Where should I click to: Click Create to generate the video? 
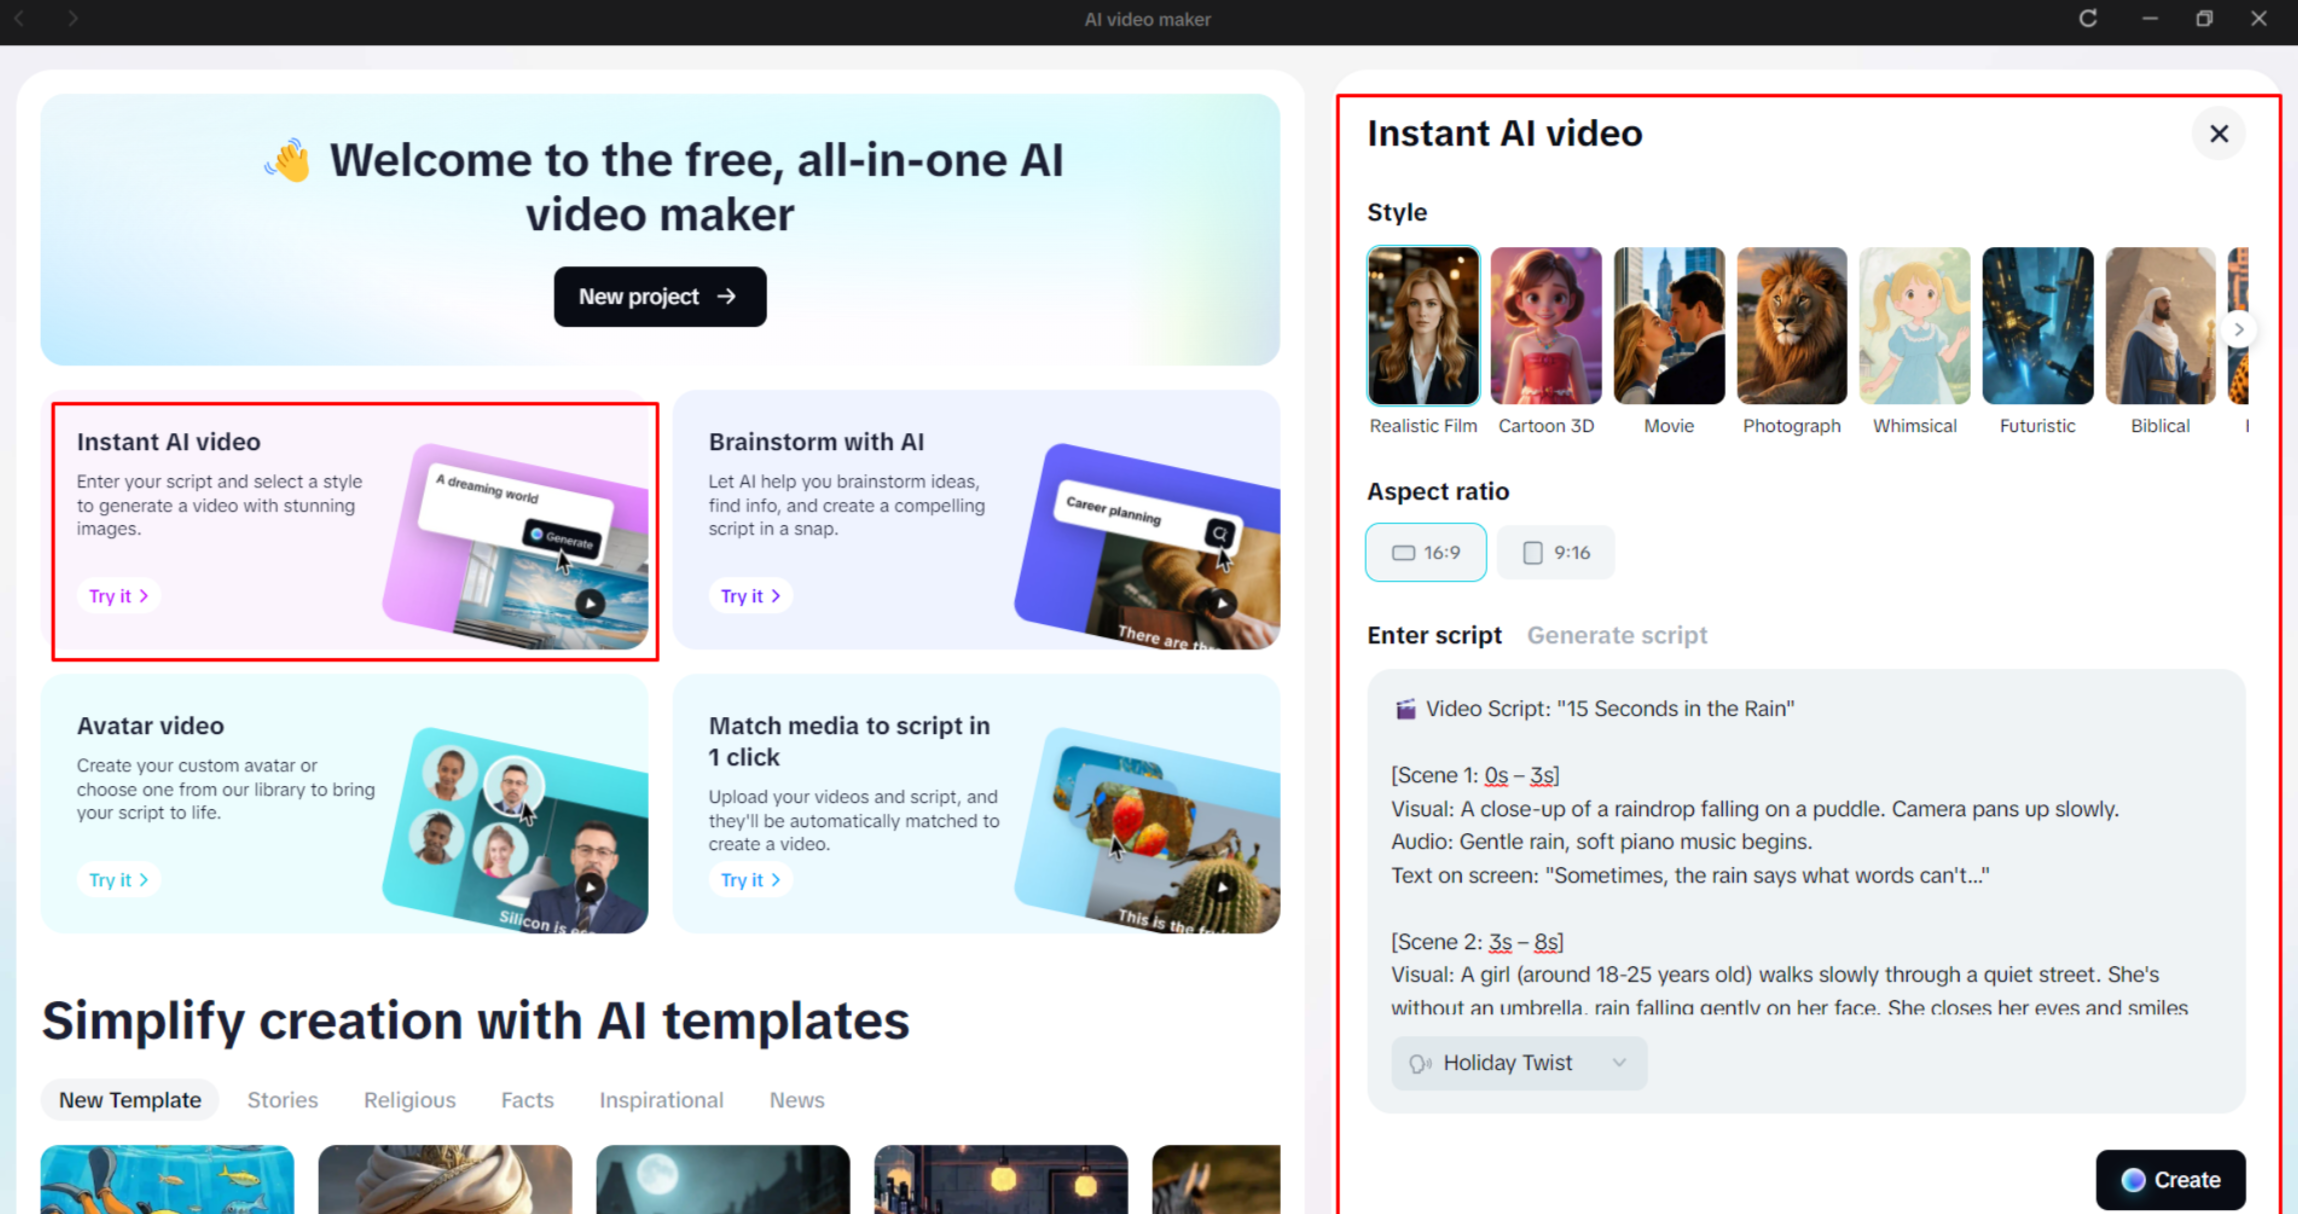pos(2170,1180)
